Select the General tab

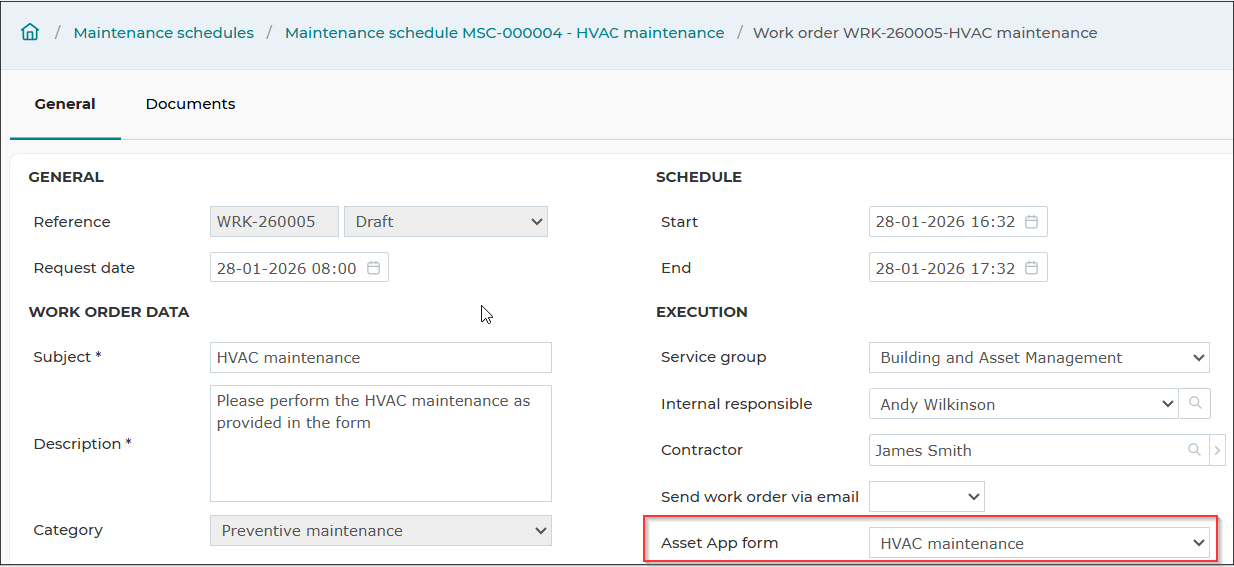65,104
